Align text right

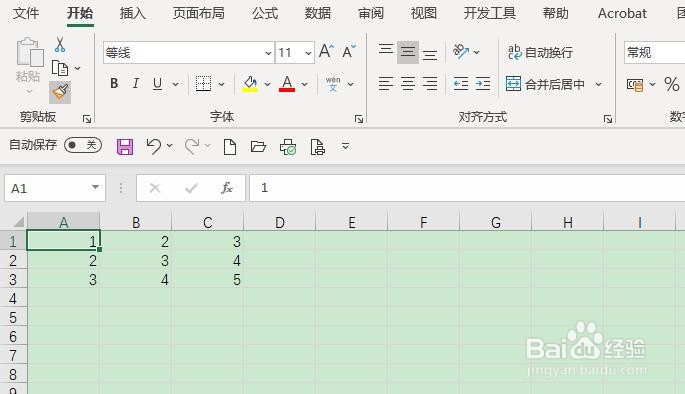(x=430, y=83)
